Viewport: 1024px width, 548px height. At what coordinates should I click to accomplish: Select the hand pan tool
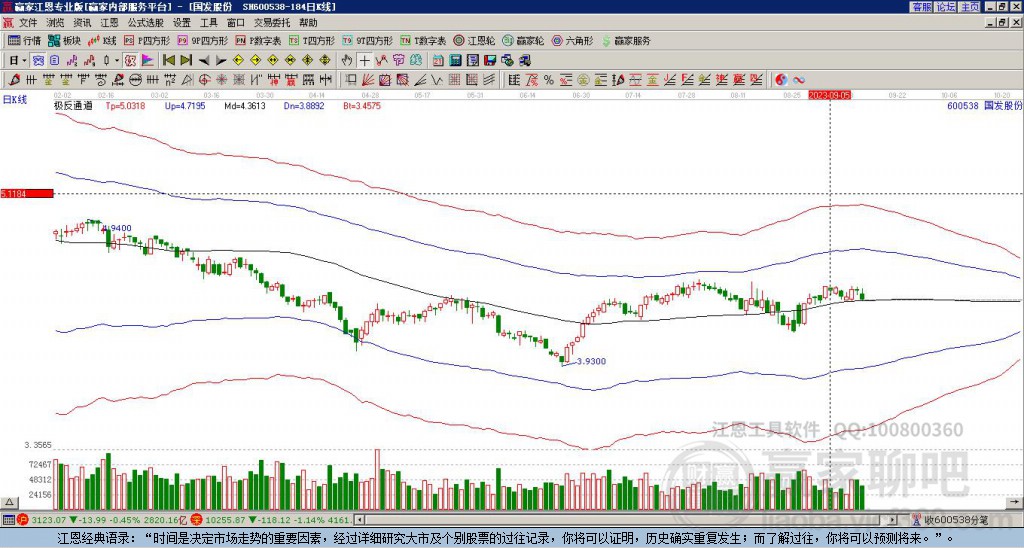(347, 60)
